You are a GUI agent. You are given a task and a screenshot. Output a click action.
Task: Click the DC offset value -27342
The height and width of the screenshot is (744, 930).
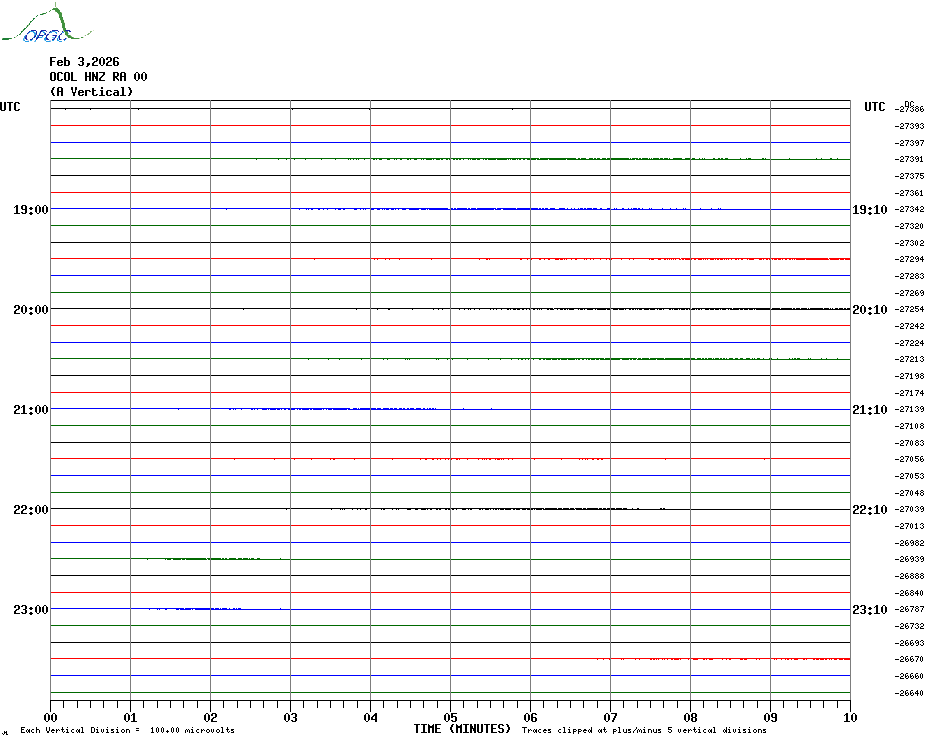(910, 210)
